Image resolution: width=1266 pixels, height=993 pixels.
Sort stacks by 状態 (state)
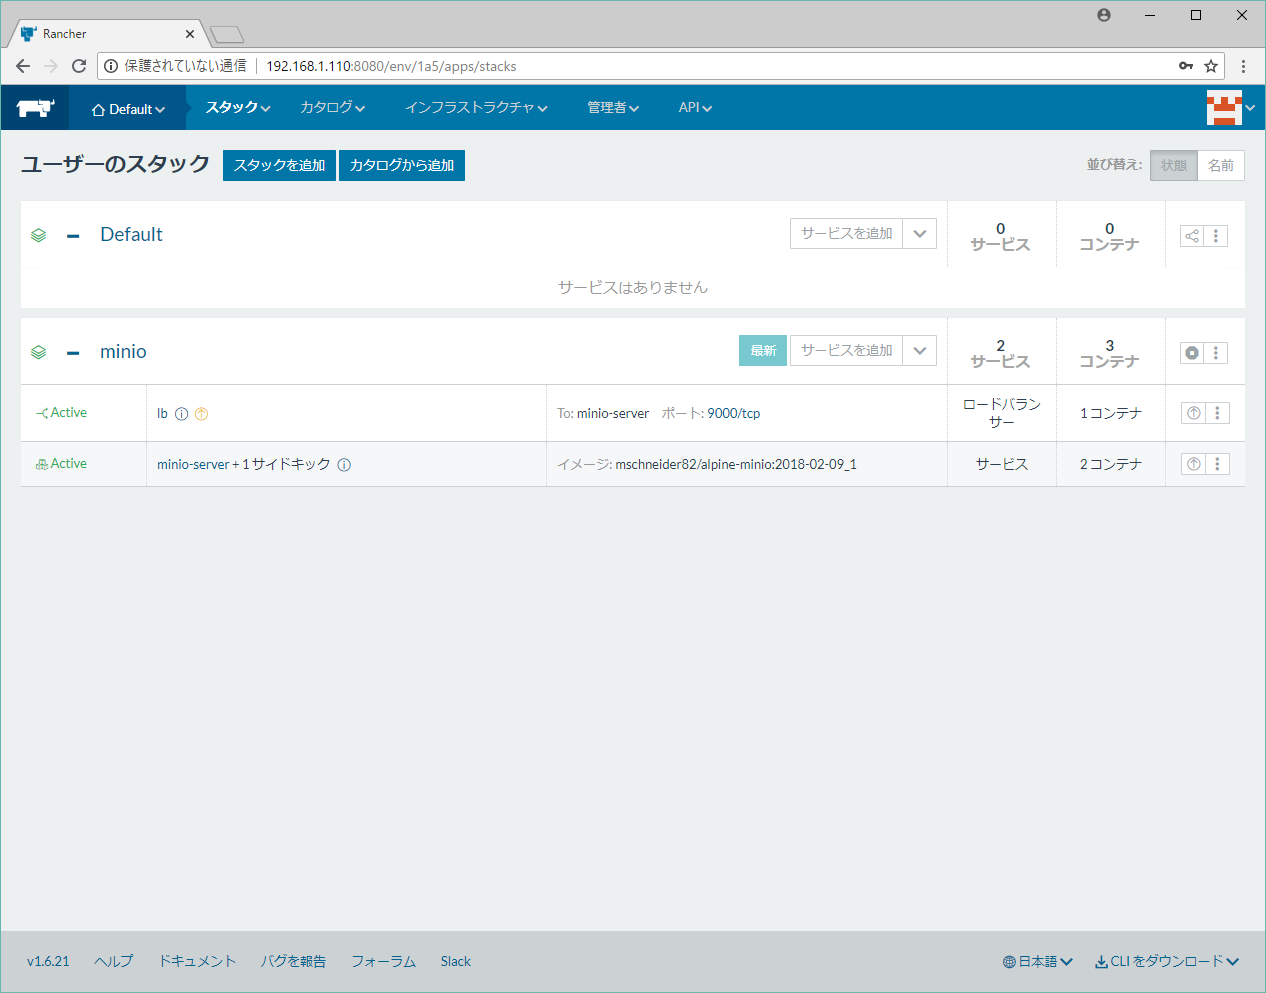pyautogui.click(x=1173, y=166)
